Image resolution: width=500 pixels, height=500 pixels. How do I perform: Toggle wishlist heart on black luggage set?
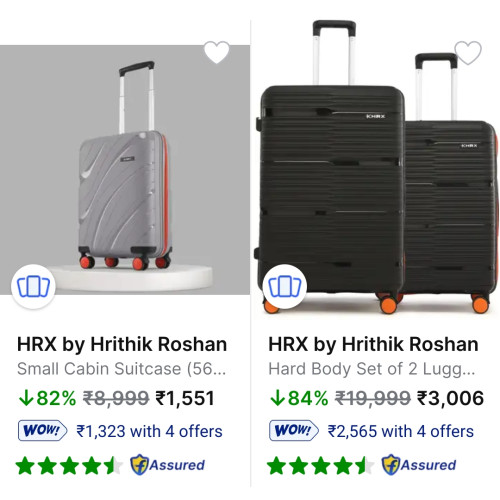(468, 52)
